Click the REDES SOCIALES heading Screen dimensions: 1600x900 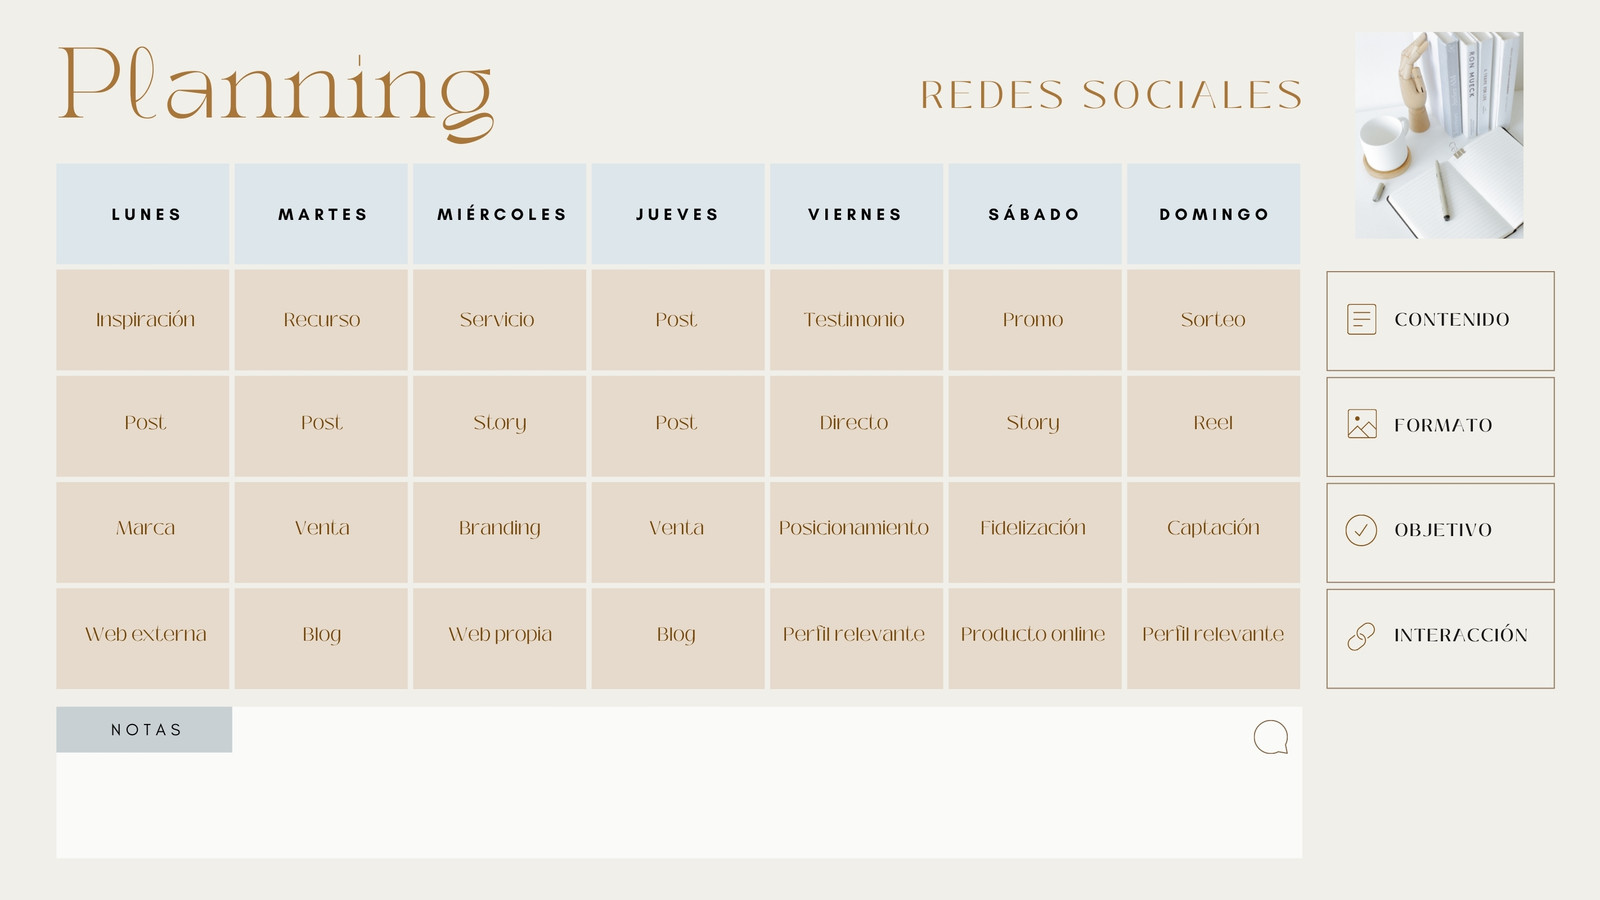click(1111, 95)
